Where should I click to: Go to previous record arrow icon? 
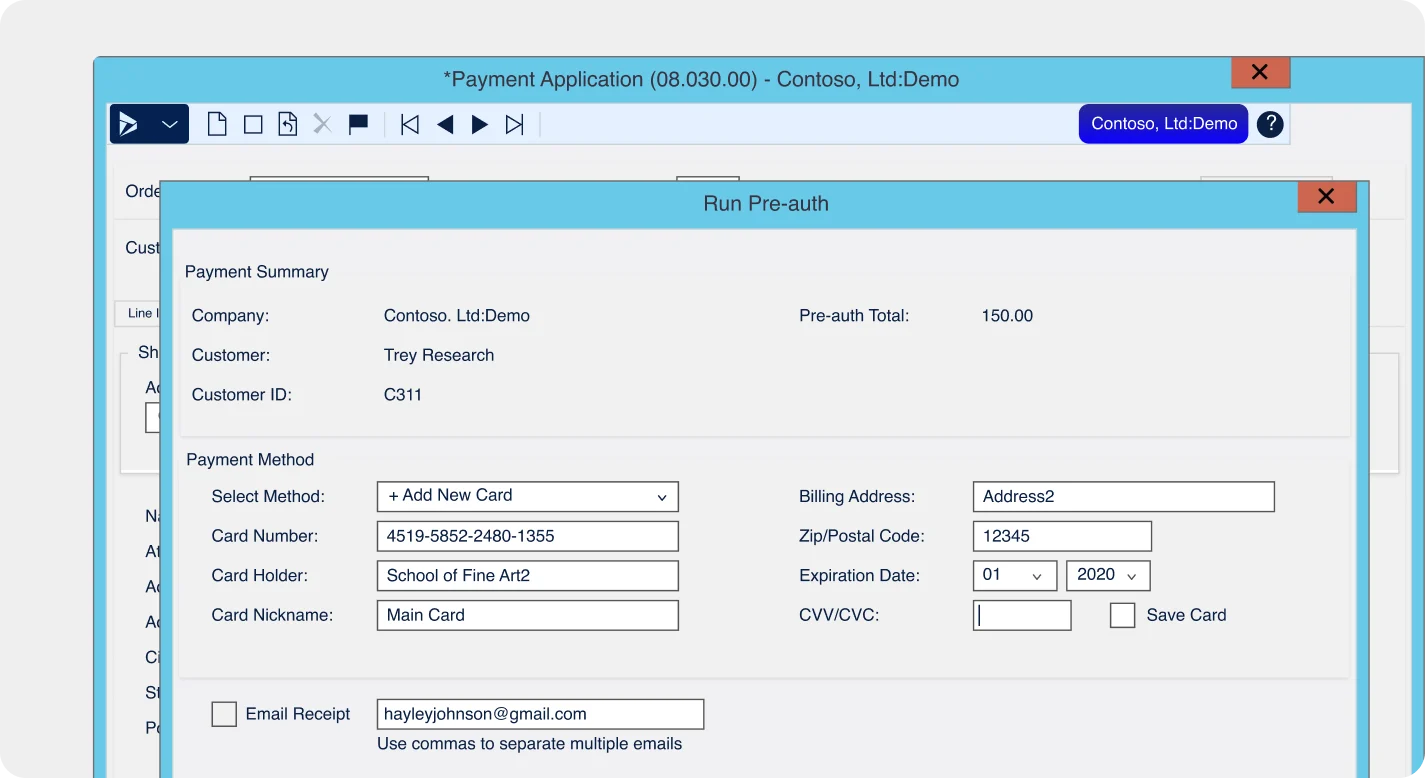coord(445,125)
